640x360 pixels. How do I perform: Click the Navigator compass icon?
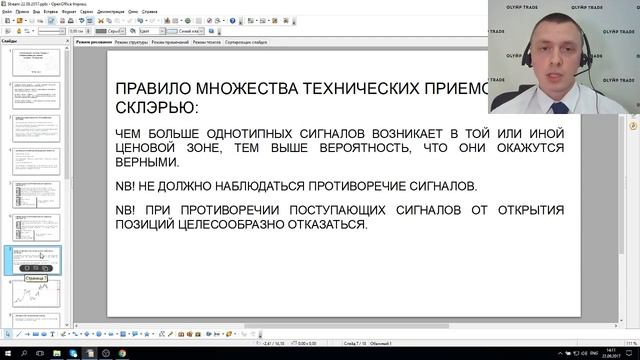[209, 20]
